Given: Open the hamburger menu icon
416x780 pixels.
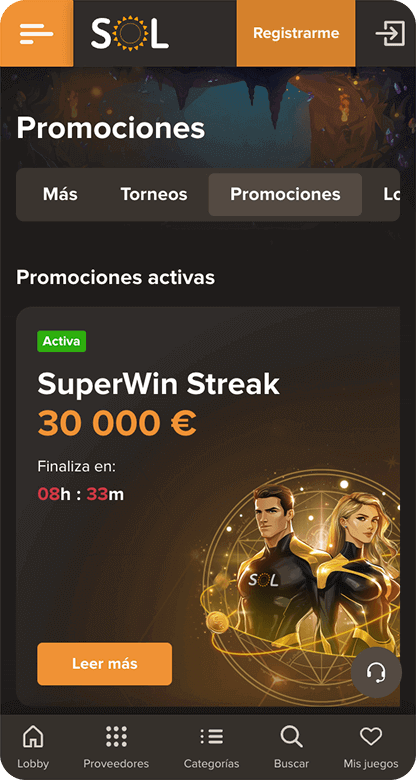Looking at the screenshot, I should pyautogui.click(x=36, y=33).
